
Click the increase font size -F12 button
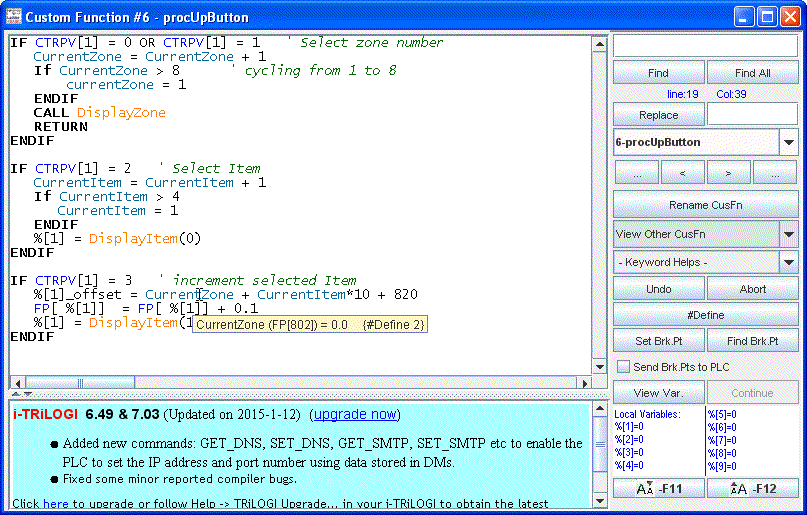(752, 488)
